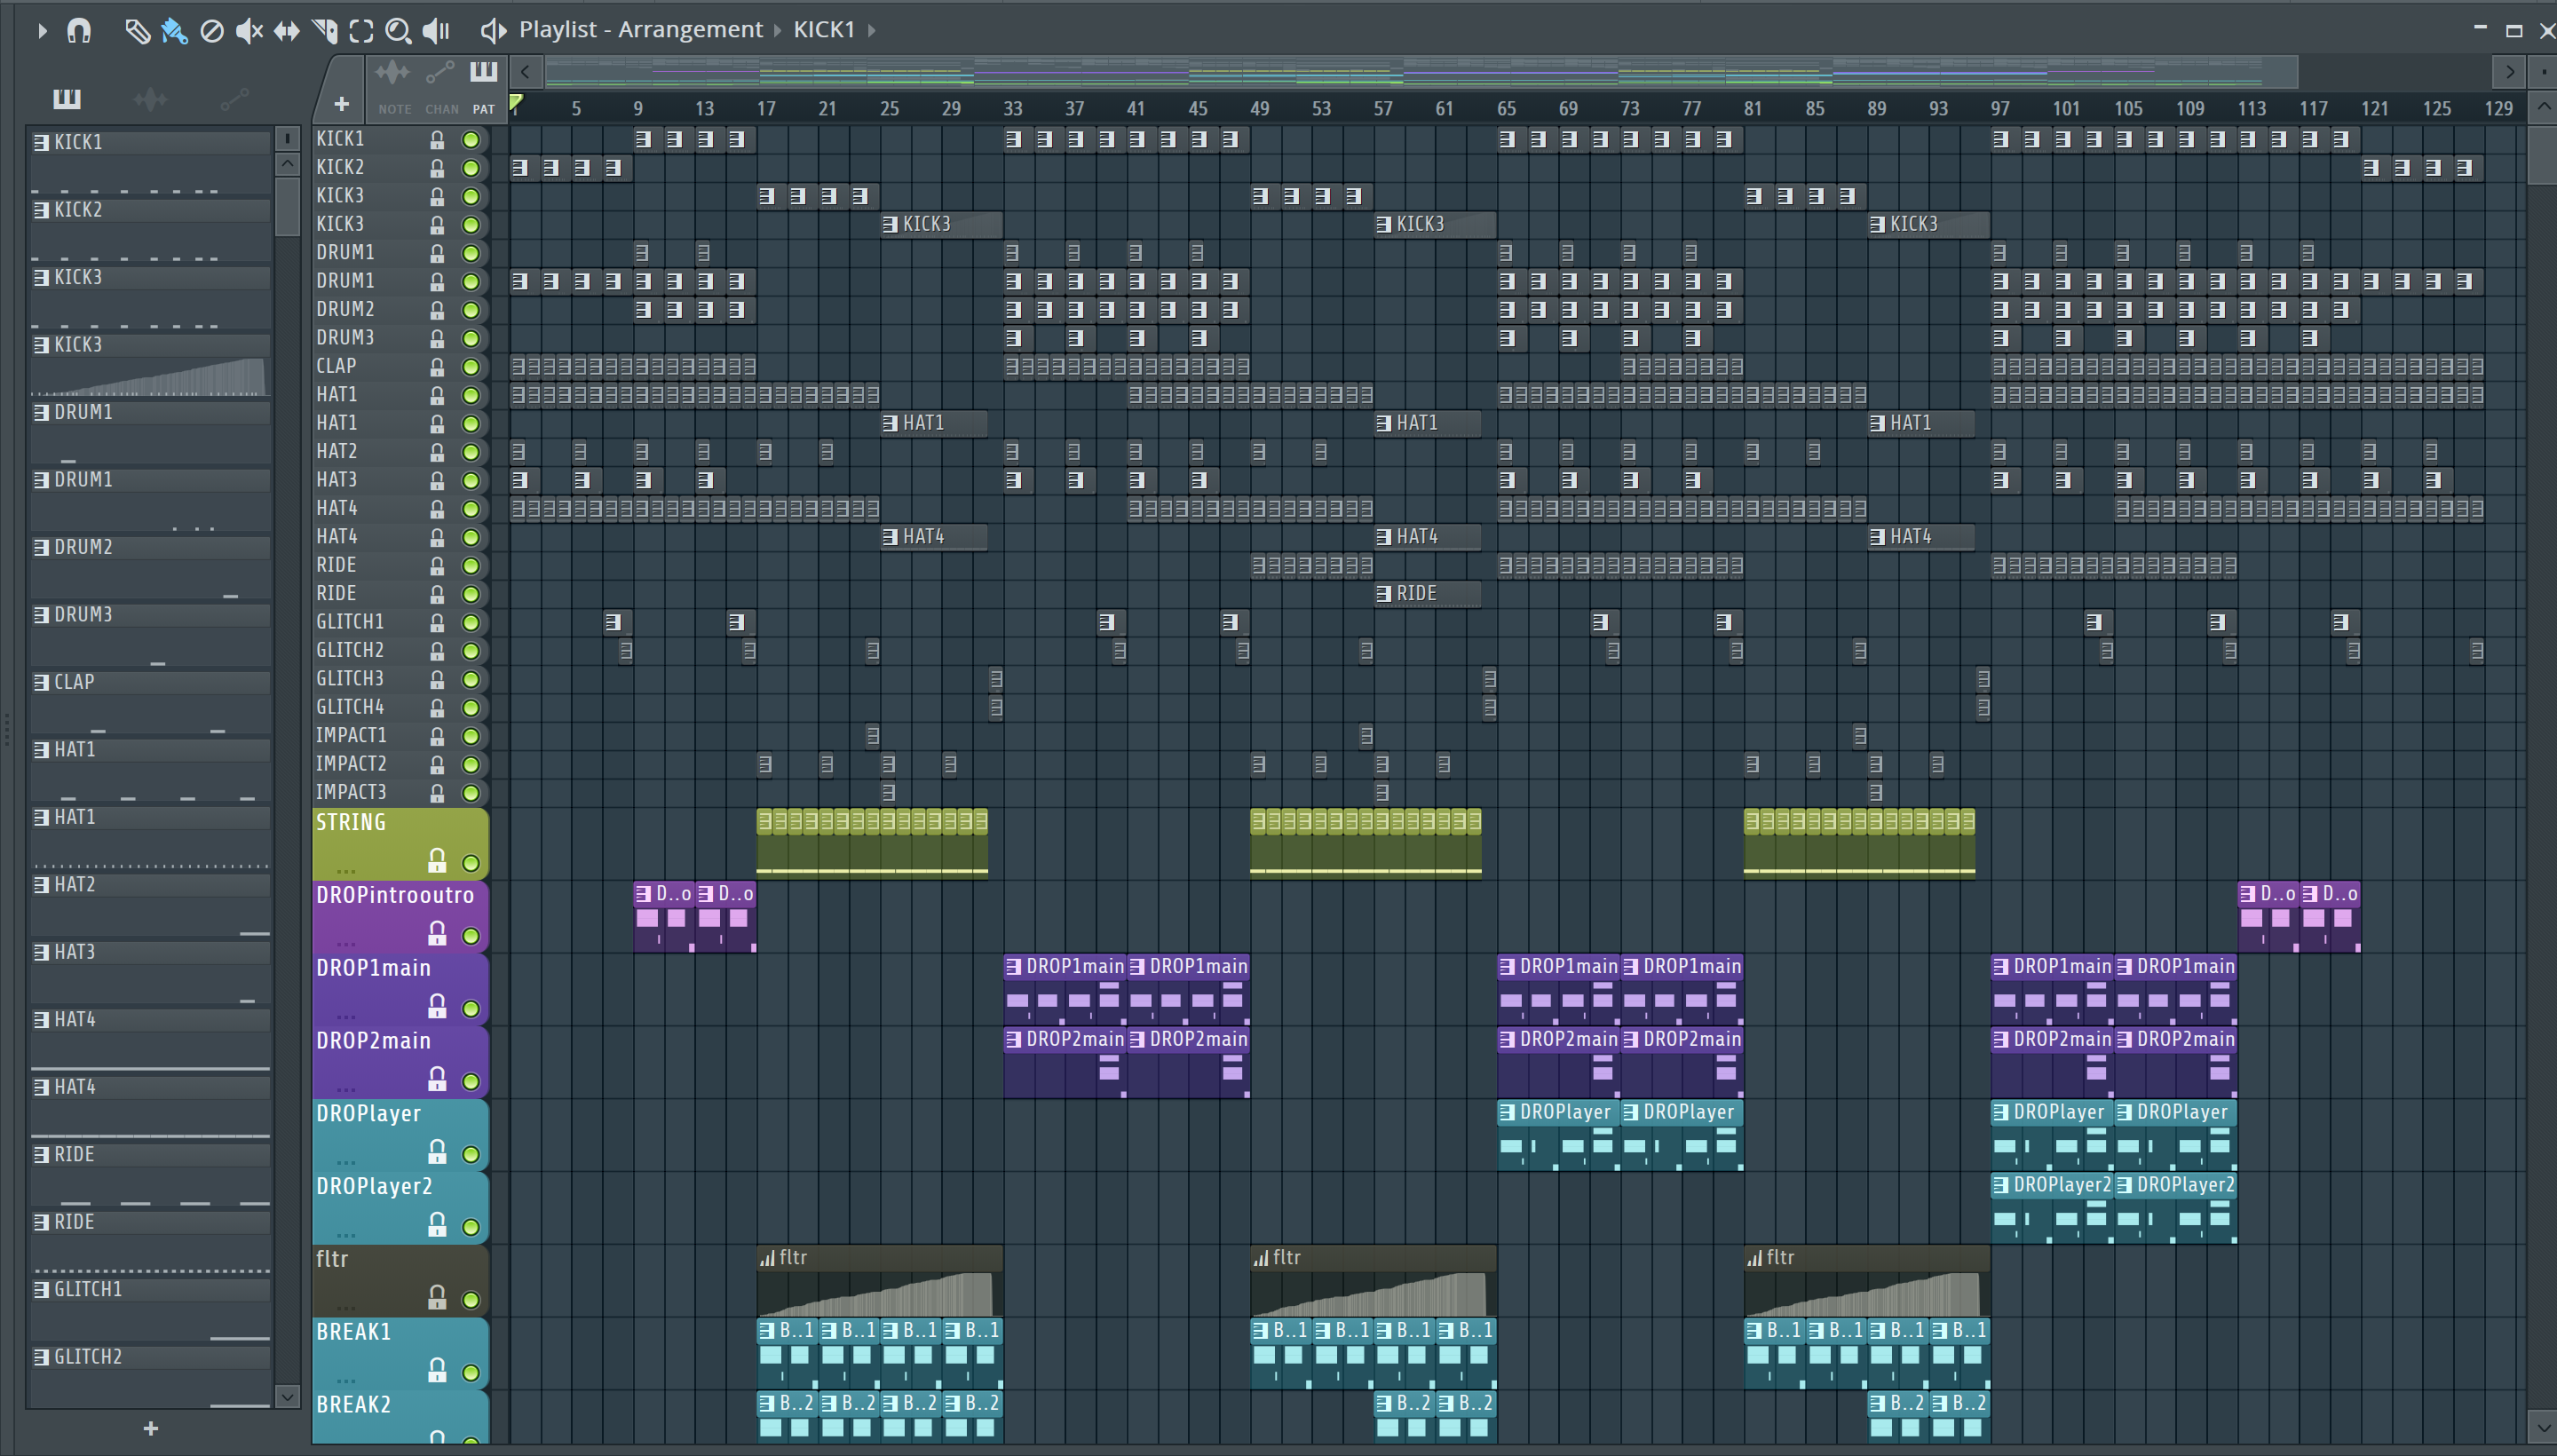
Task: Click the lock icon on BREAK1 track
Action: (437, 1369)
